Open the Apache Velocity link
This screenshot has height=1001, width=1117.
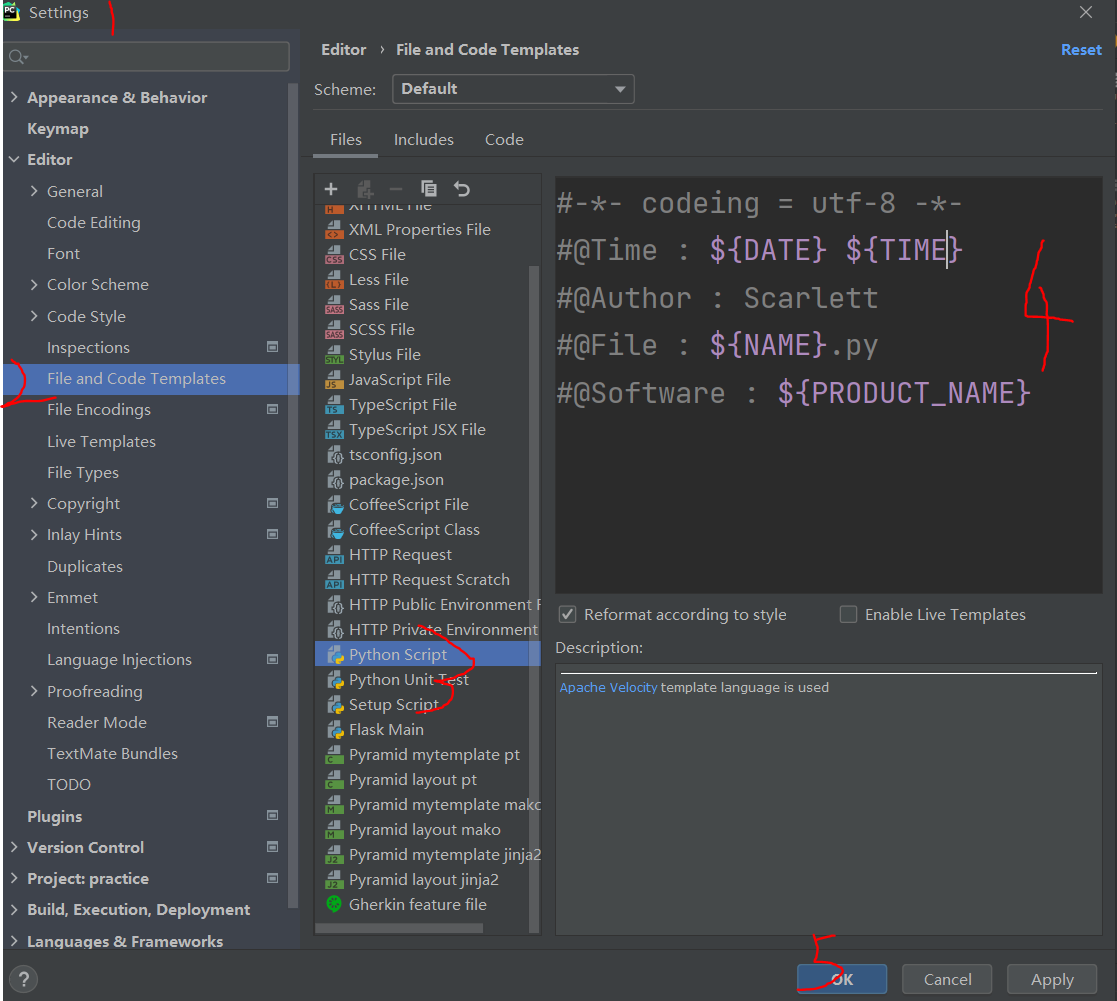pos(608,688)
